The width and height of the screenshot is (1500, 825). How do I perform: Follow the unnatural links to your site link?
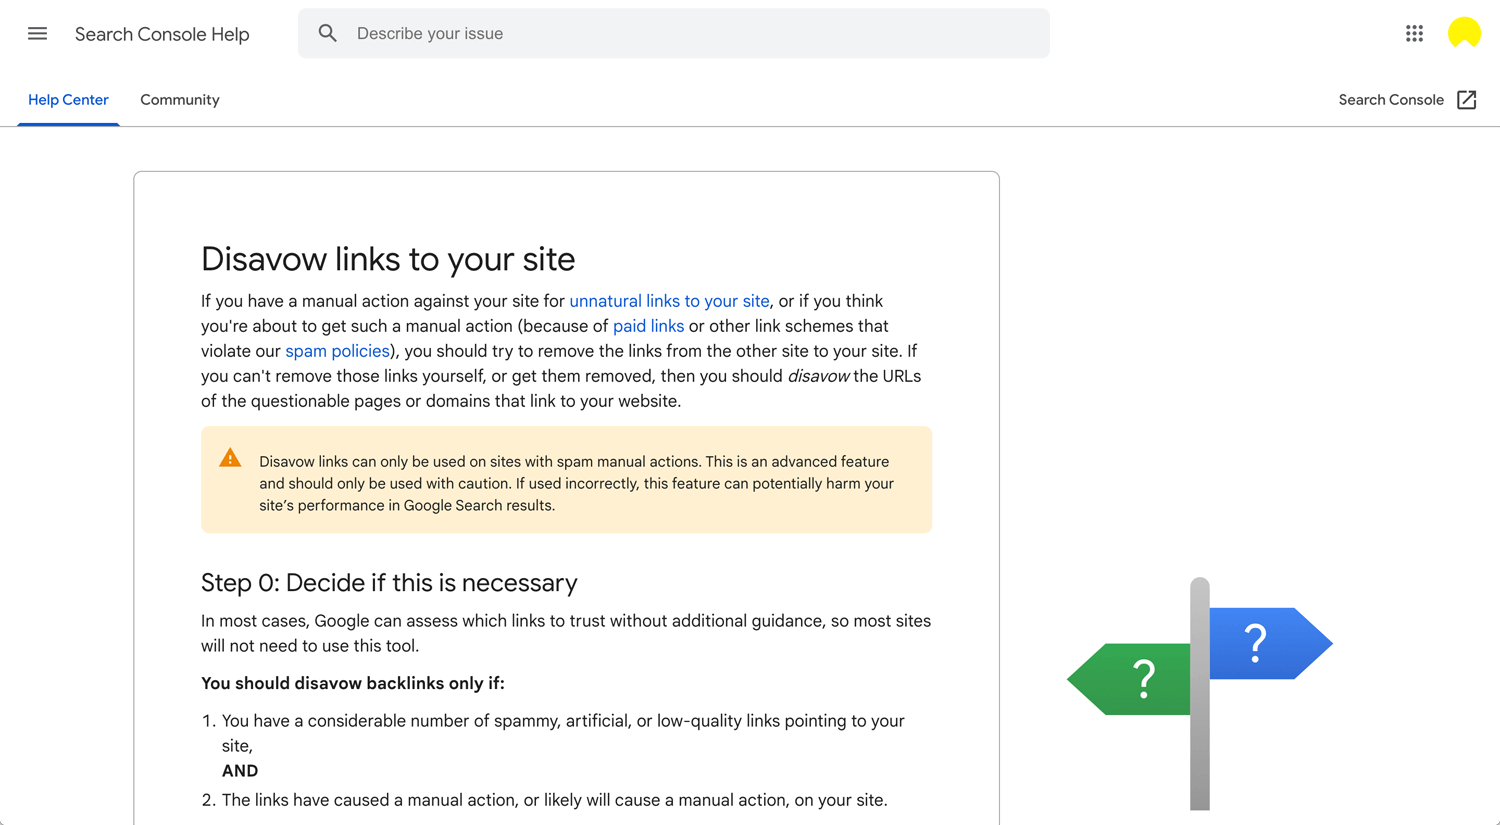(669, 301)
